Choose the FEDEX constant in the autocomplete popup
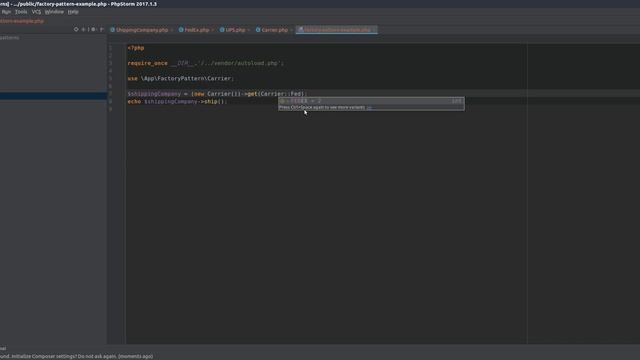The width and height of the screenshot is (640, 360). coord(371,101)
